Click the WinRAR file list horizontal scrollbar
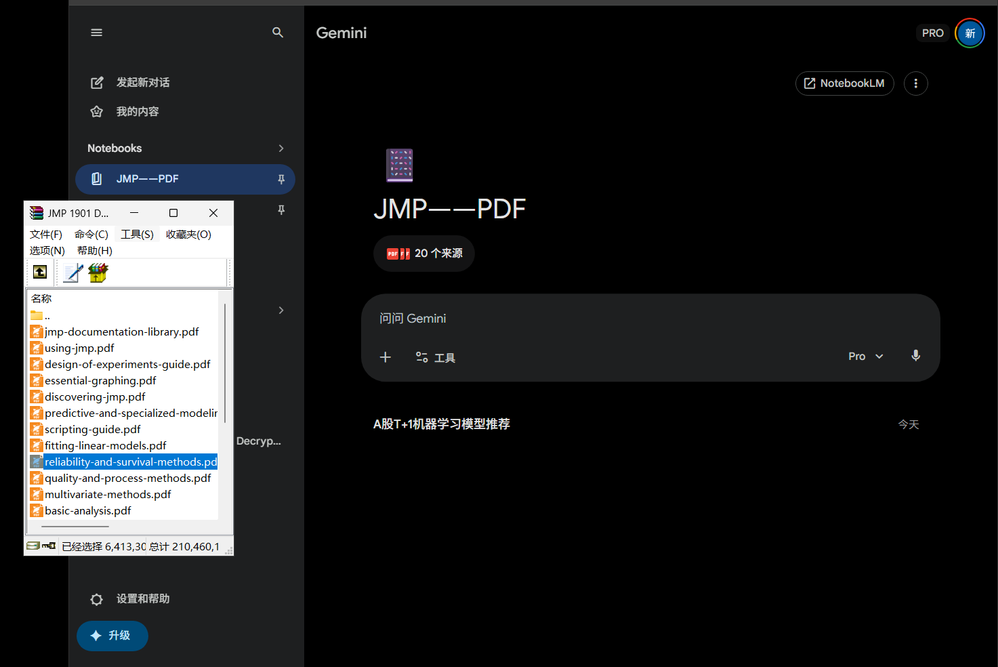 point(75,526)
